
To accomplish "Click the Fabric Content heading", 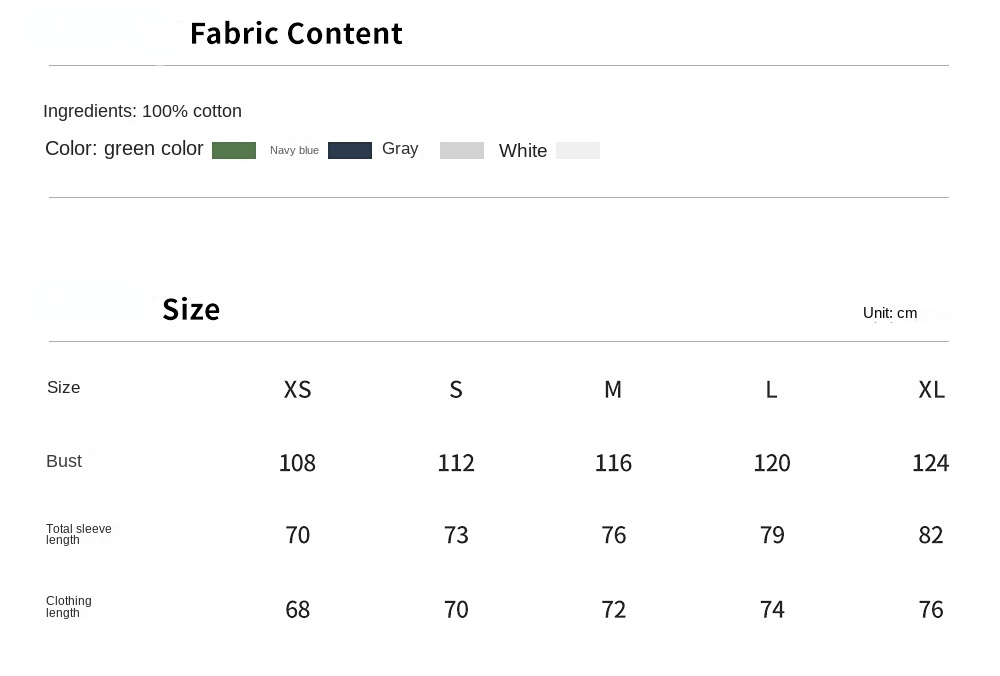I will click(x=296, y=34).
